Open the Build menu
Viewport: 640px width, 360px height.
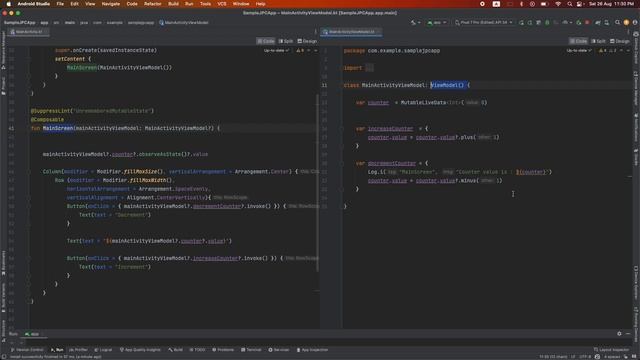(173, 4)
